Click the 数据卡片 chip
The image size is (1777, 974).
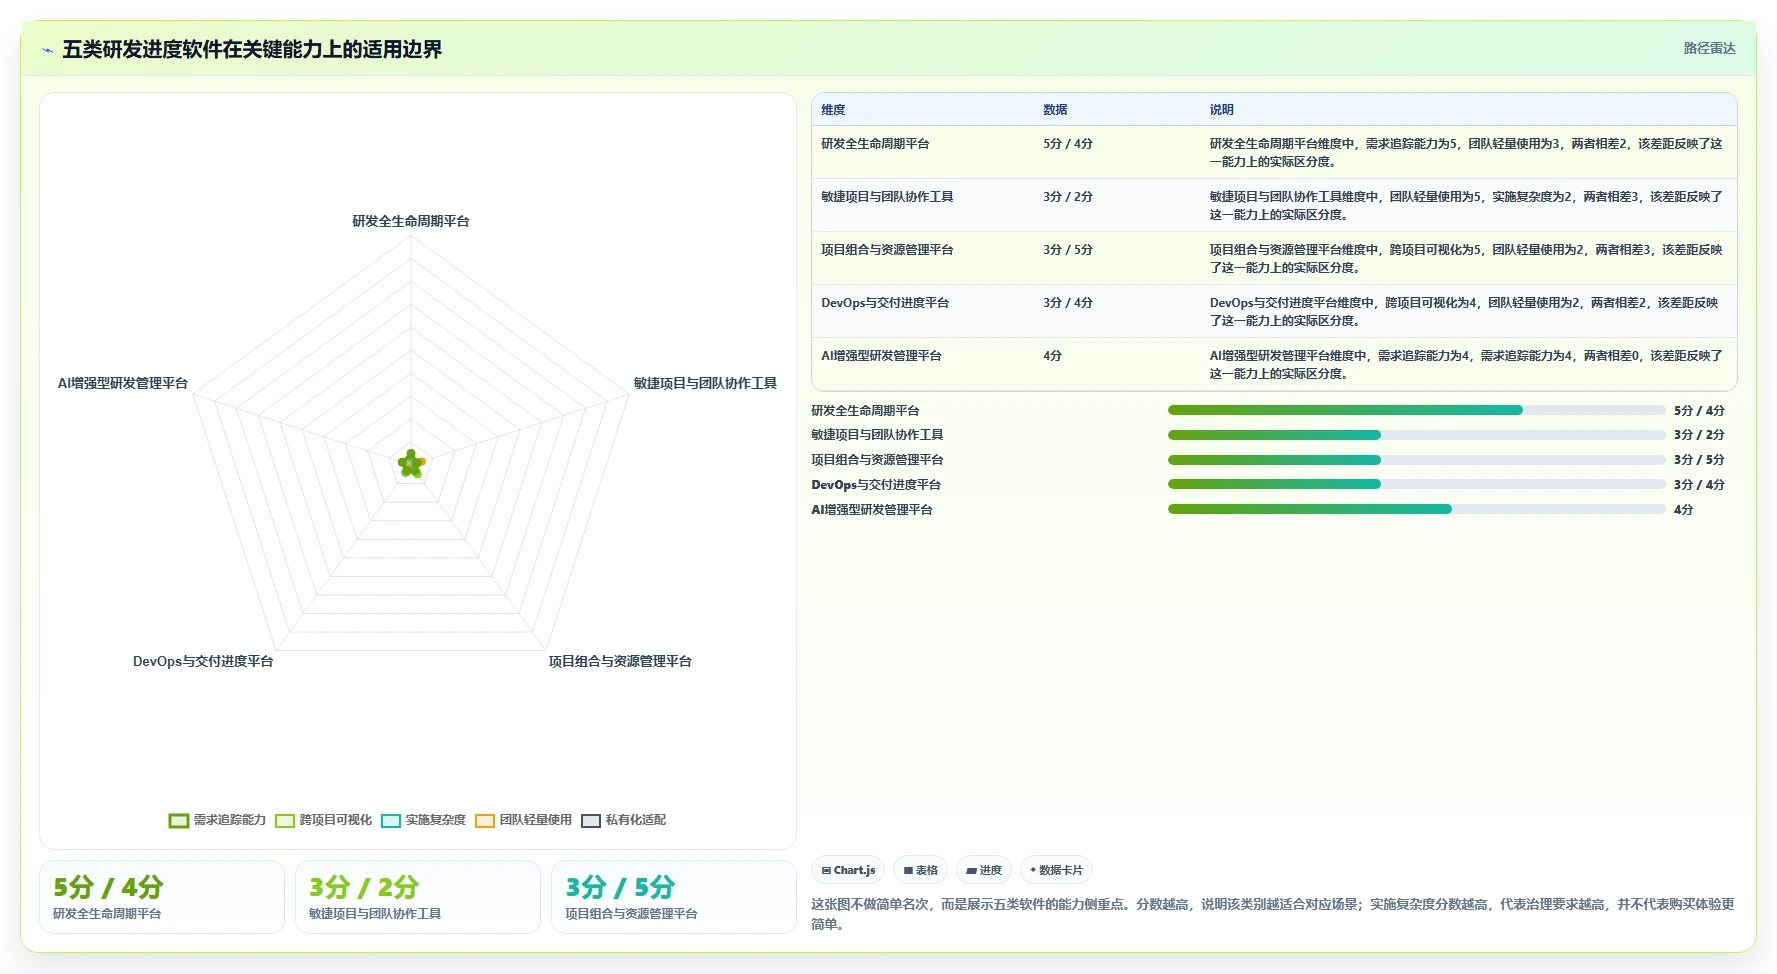[x=1056, y=870]
